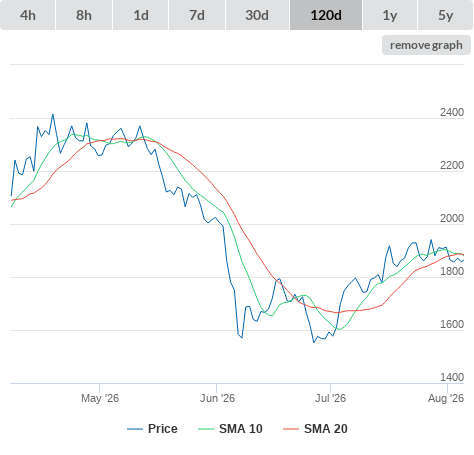The height and width of the screenshot is (455, 474).
Task: View the 5y price range
Action: tap(445, 15)
